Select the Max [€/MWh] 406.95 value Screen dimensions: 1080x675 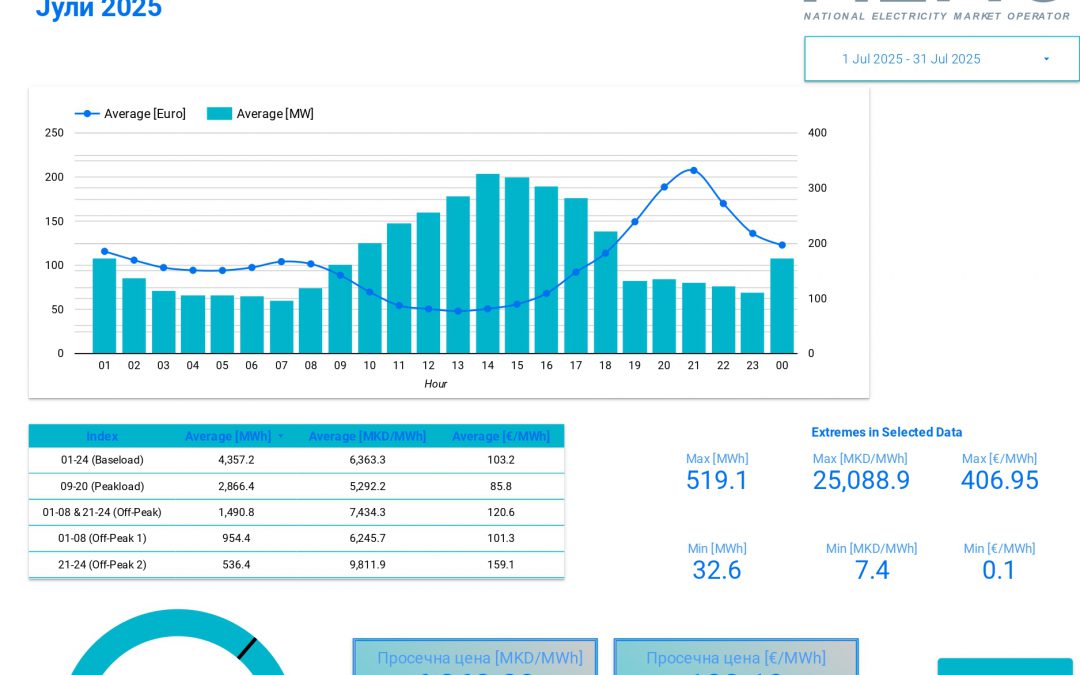tap(999, 480)
